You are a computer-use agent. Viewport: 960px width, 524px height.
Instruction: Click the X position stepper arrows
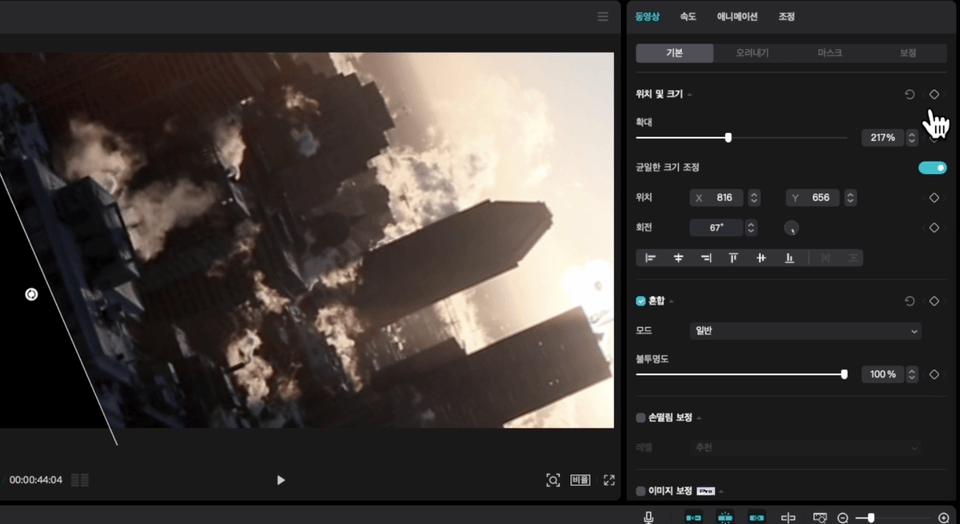click(x=754, y=198)
